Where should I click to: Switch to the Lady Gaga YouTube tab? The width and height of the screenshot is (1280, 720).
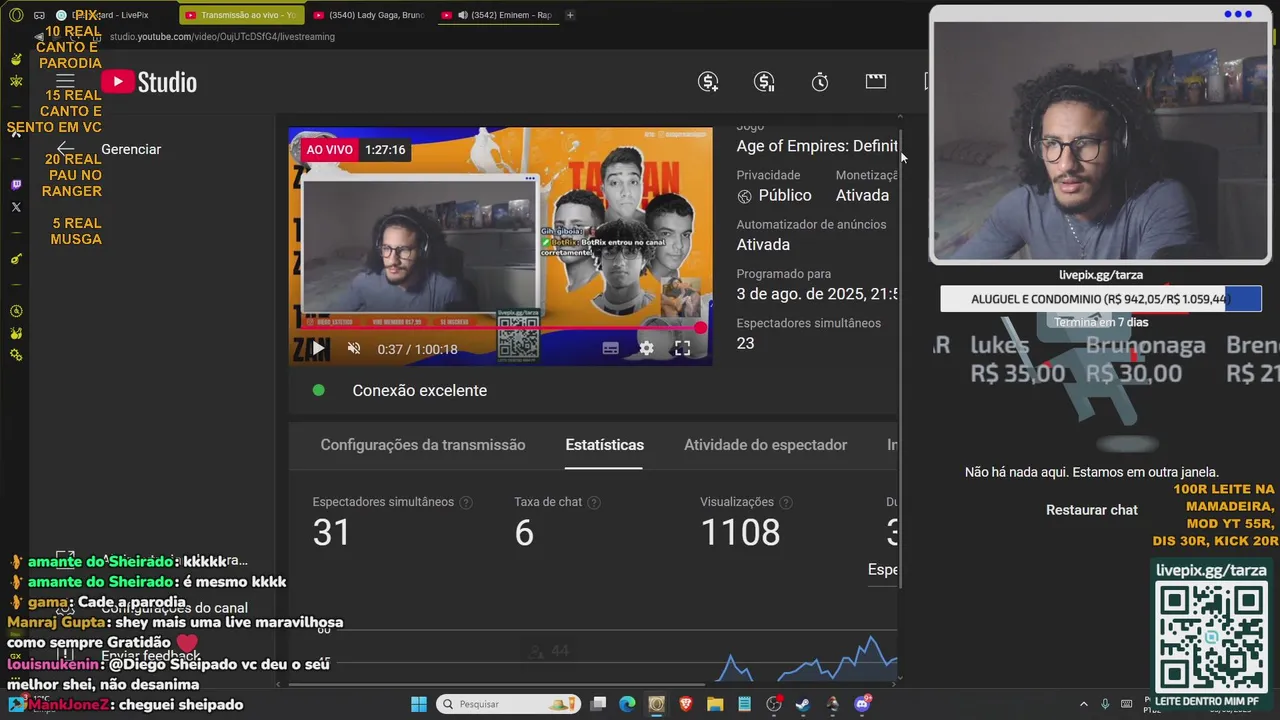tap(368, 15)
